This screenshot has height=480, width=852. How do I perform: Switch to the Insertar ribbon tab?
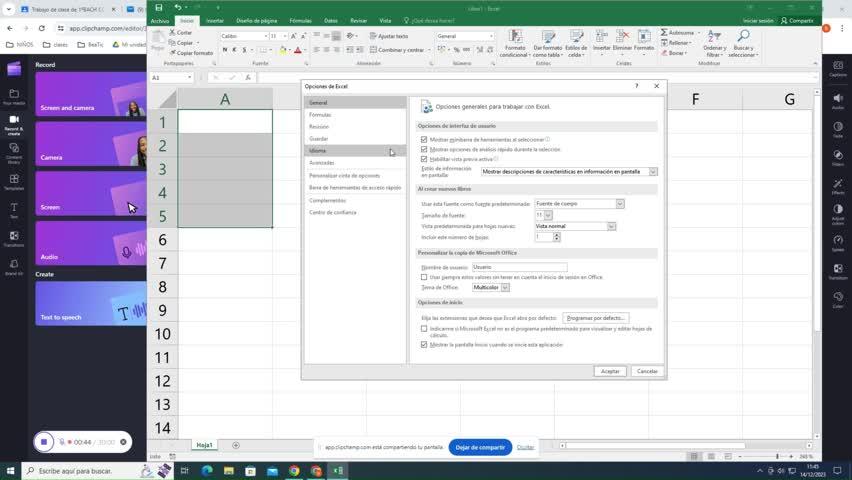pos(215,20)
